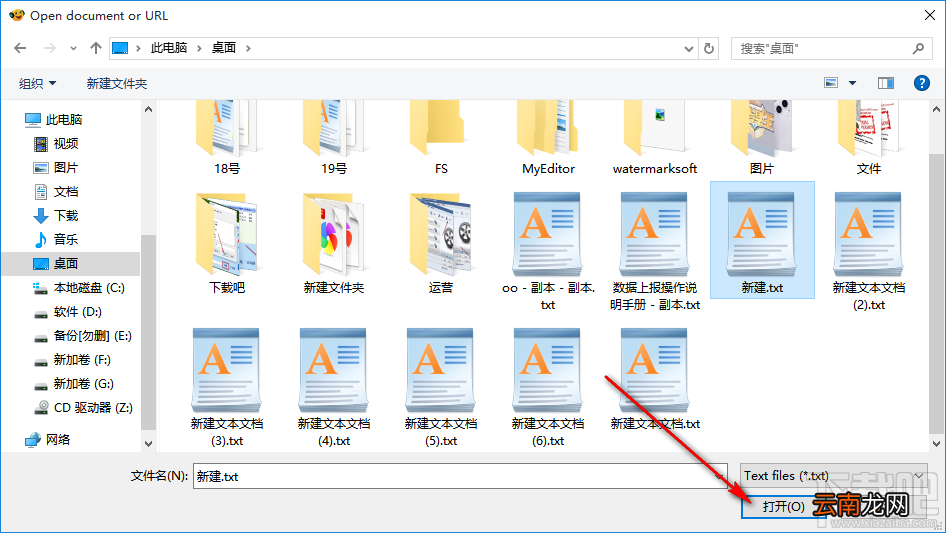Select file 新建文本文档 (2).txt
This screenshot has height=533, width=946.
pyautogui.click(x=869, y=252)
